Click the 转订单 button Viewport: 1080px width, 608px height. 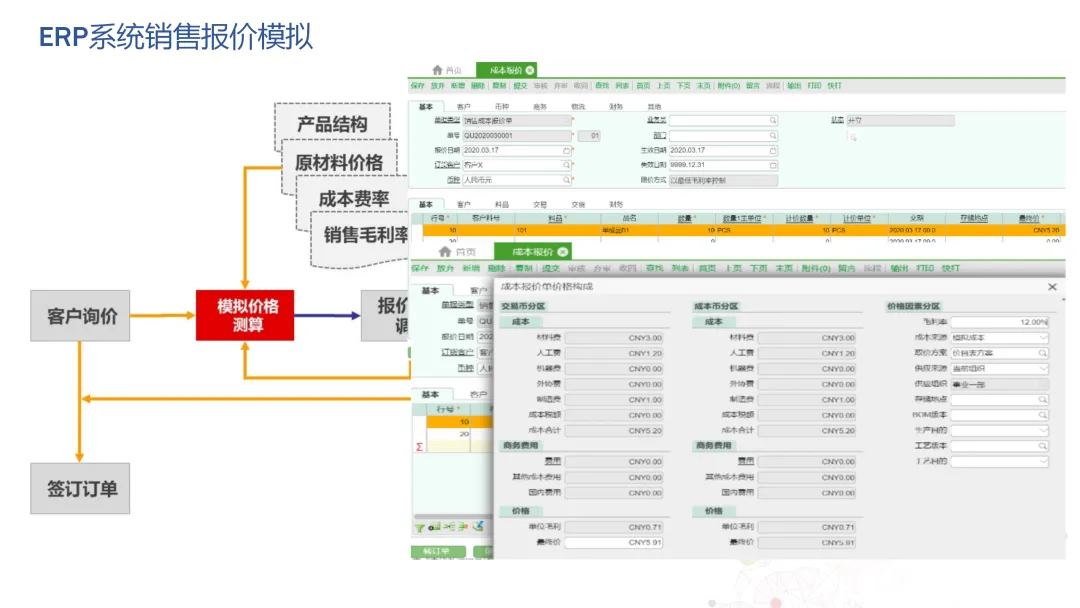(x=438, y=552)
